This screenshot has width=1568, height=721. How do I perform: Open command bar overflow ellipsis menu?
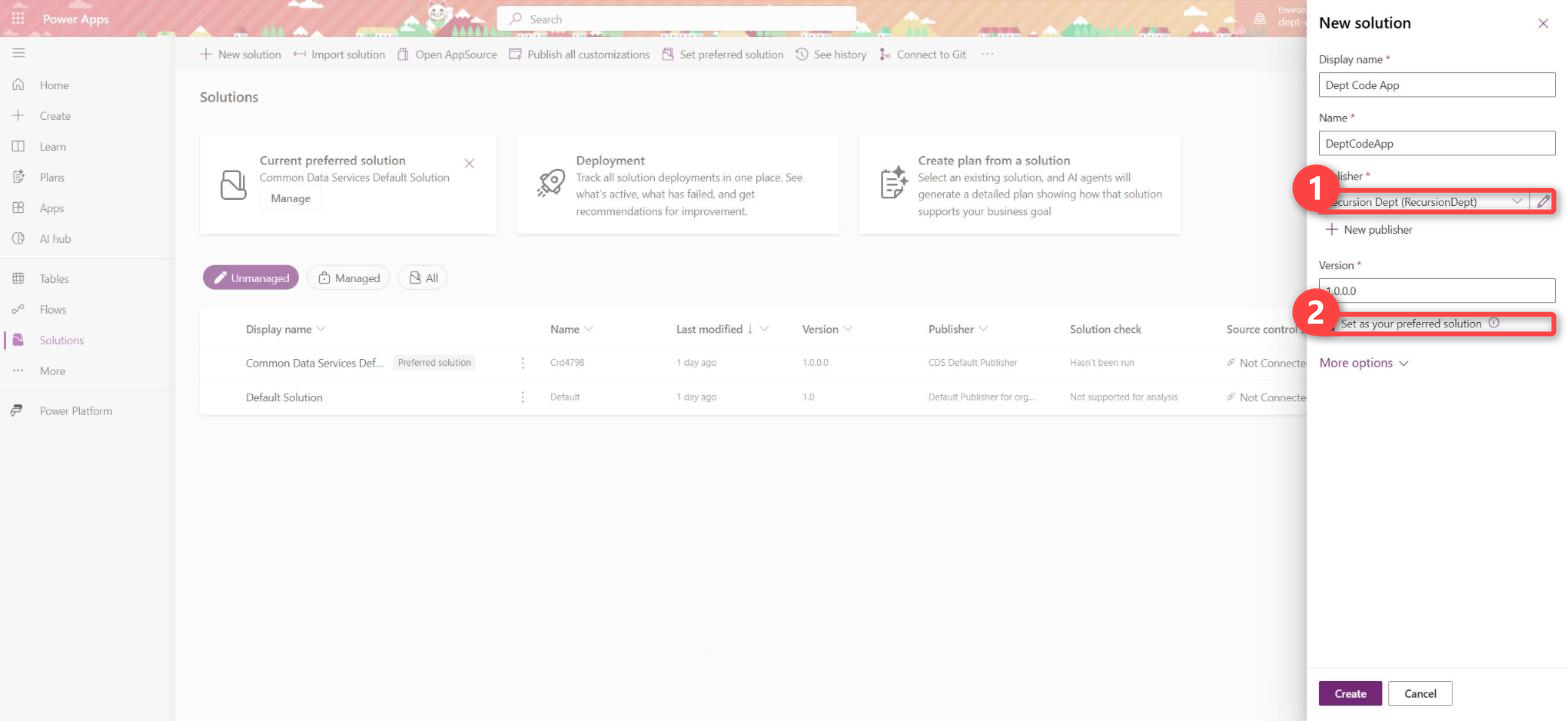click(987, 55)
